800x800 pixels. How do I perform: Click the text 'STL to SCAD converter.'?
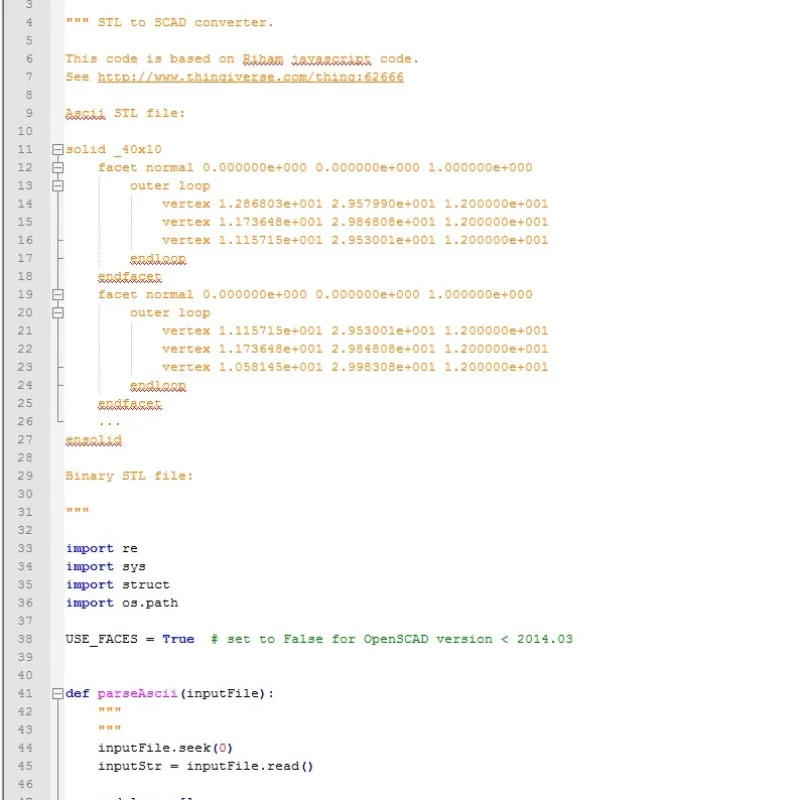[186, 22]
